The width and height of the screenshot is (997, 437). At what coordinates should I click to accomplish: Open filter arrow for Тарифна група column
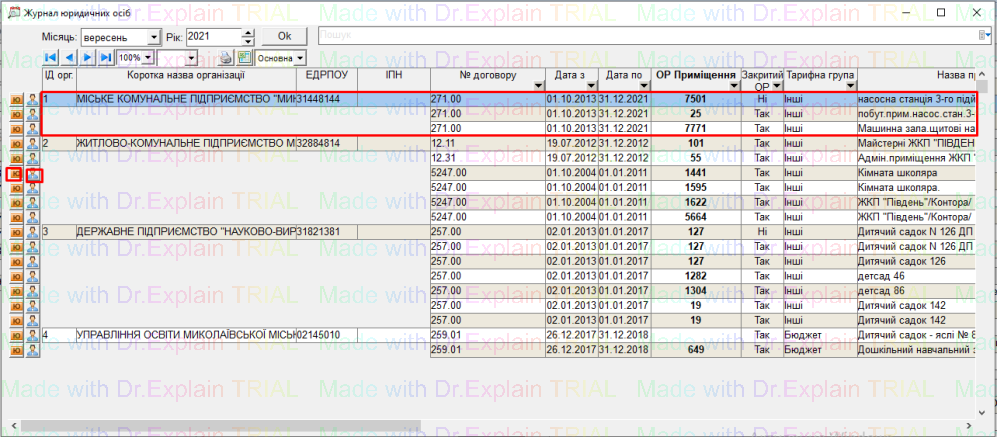[849, 85]
